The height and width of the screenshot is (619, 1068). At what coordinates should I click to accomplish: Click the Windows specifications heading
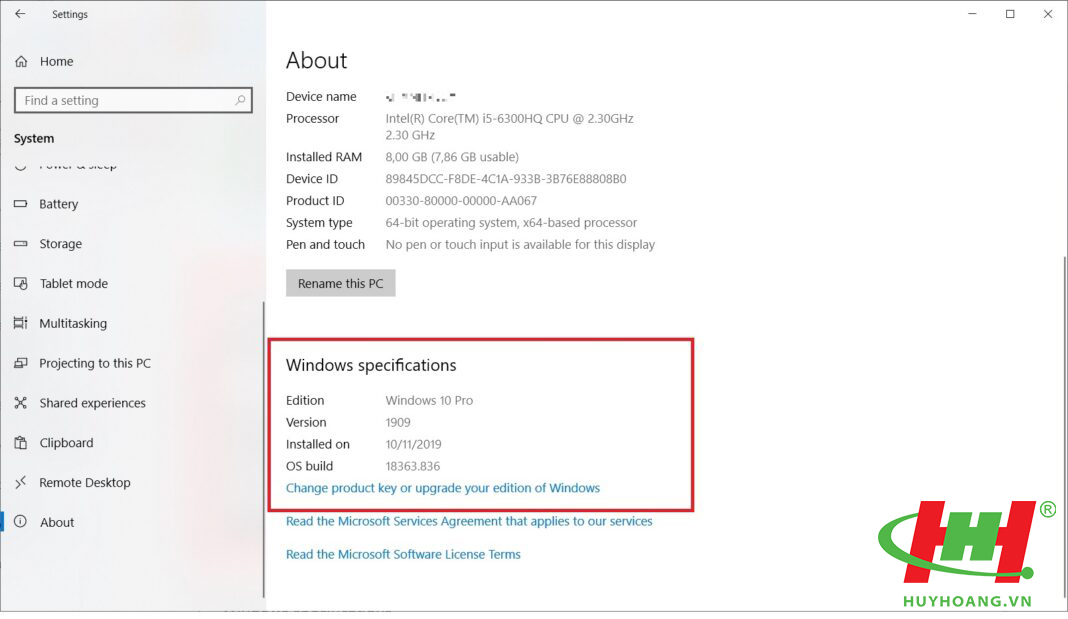pyautogui.click(x=371, y=365)
